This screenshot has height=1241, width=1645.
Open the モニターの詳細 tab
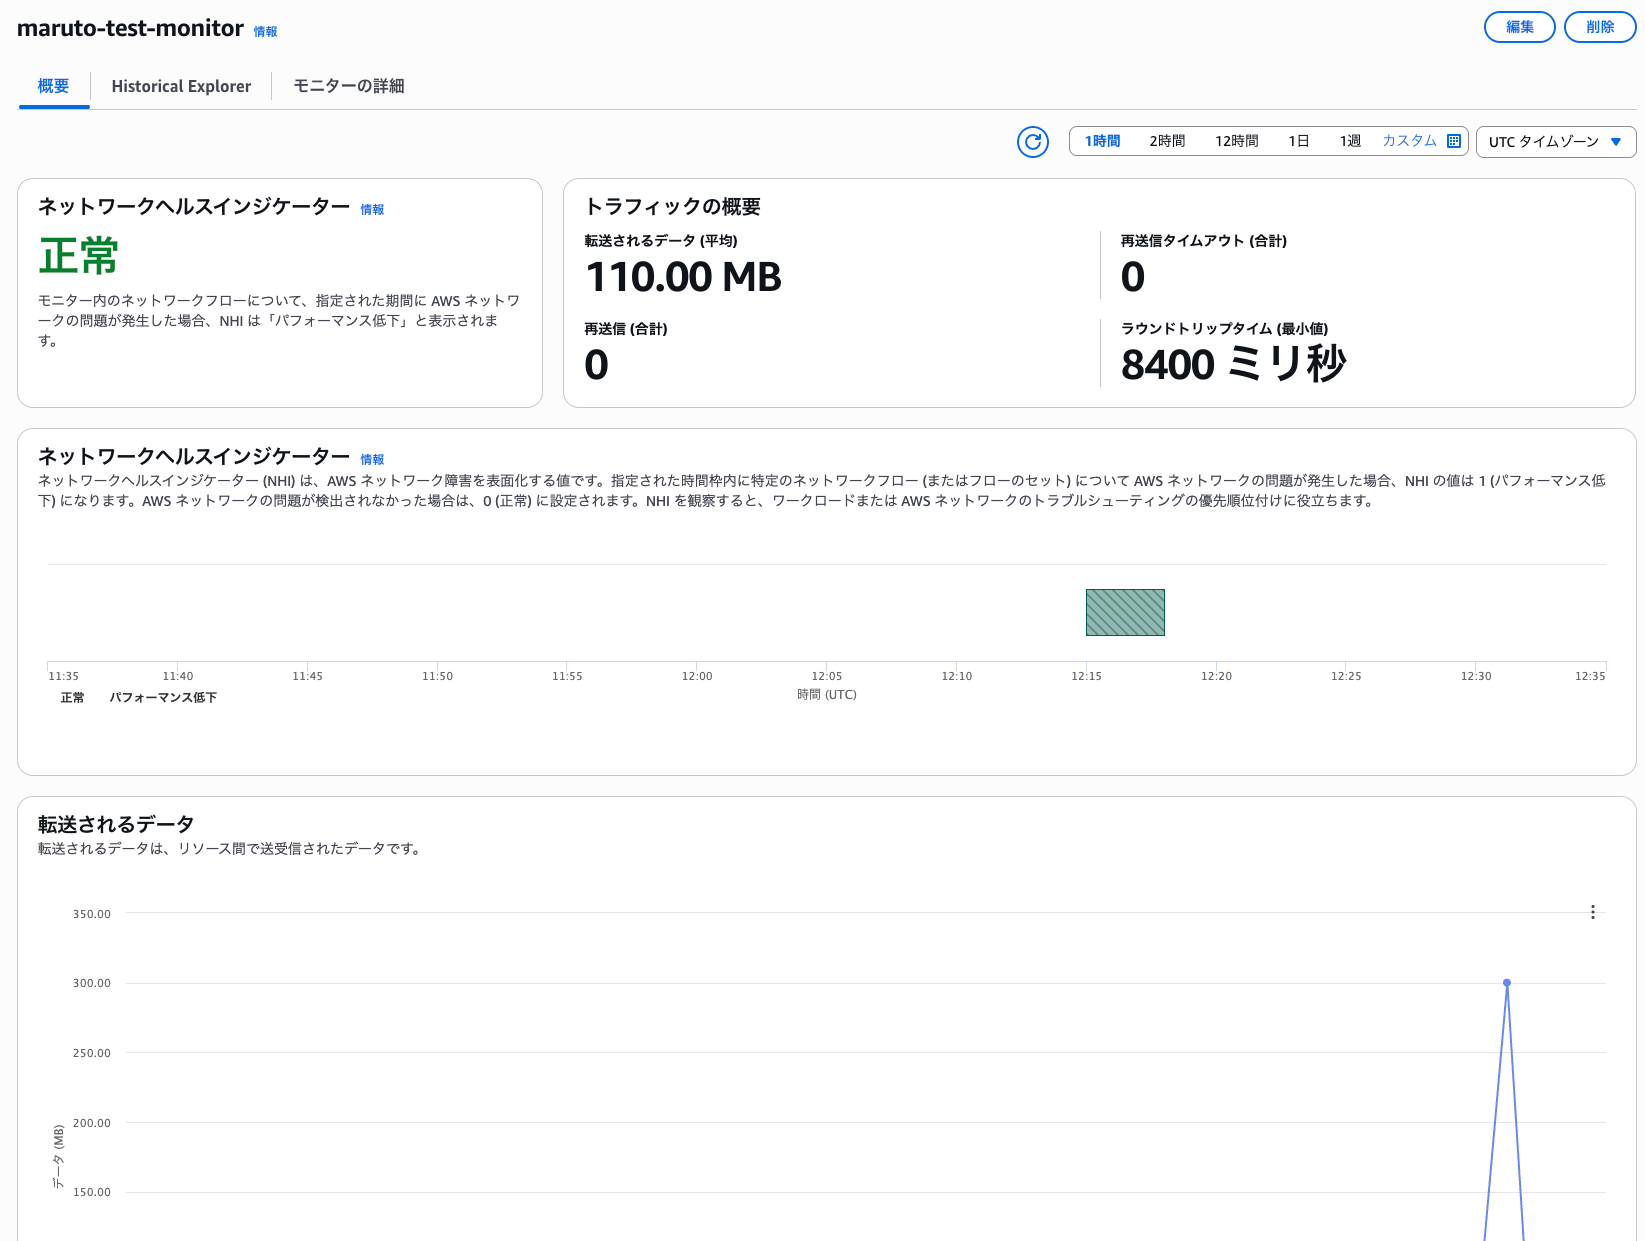point(349,86)
